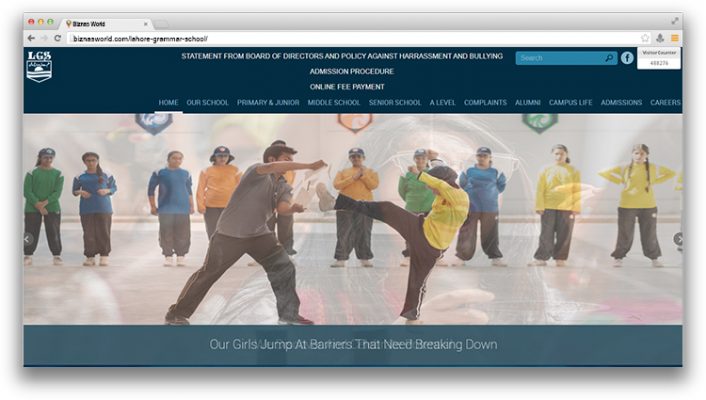Go to previous slide with left arrow
Image resolution: width=706 pixels, height=400 pixels.
click(x=28, y=240)
